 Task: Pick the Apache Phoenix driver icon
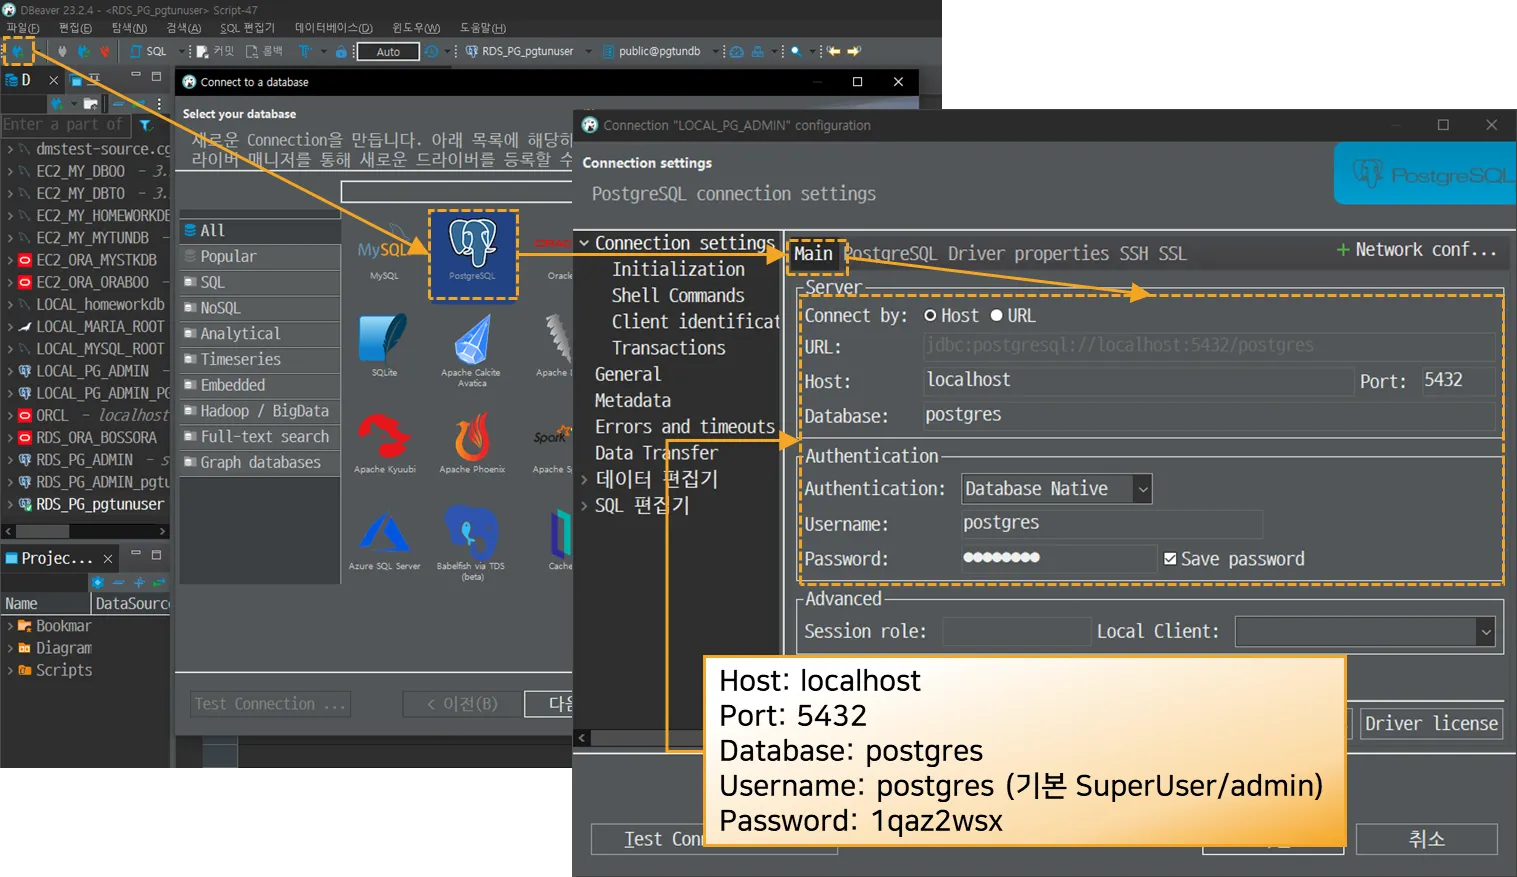pos(472,439)
